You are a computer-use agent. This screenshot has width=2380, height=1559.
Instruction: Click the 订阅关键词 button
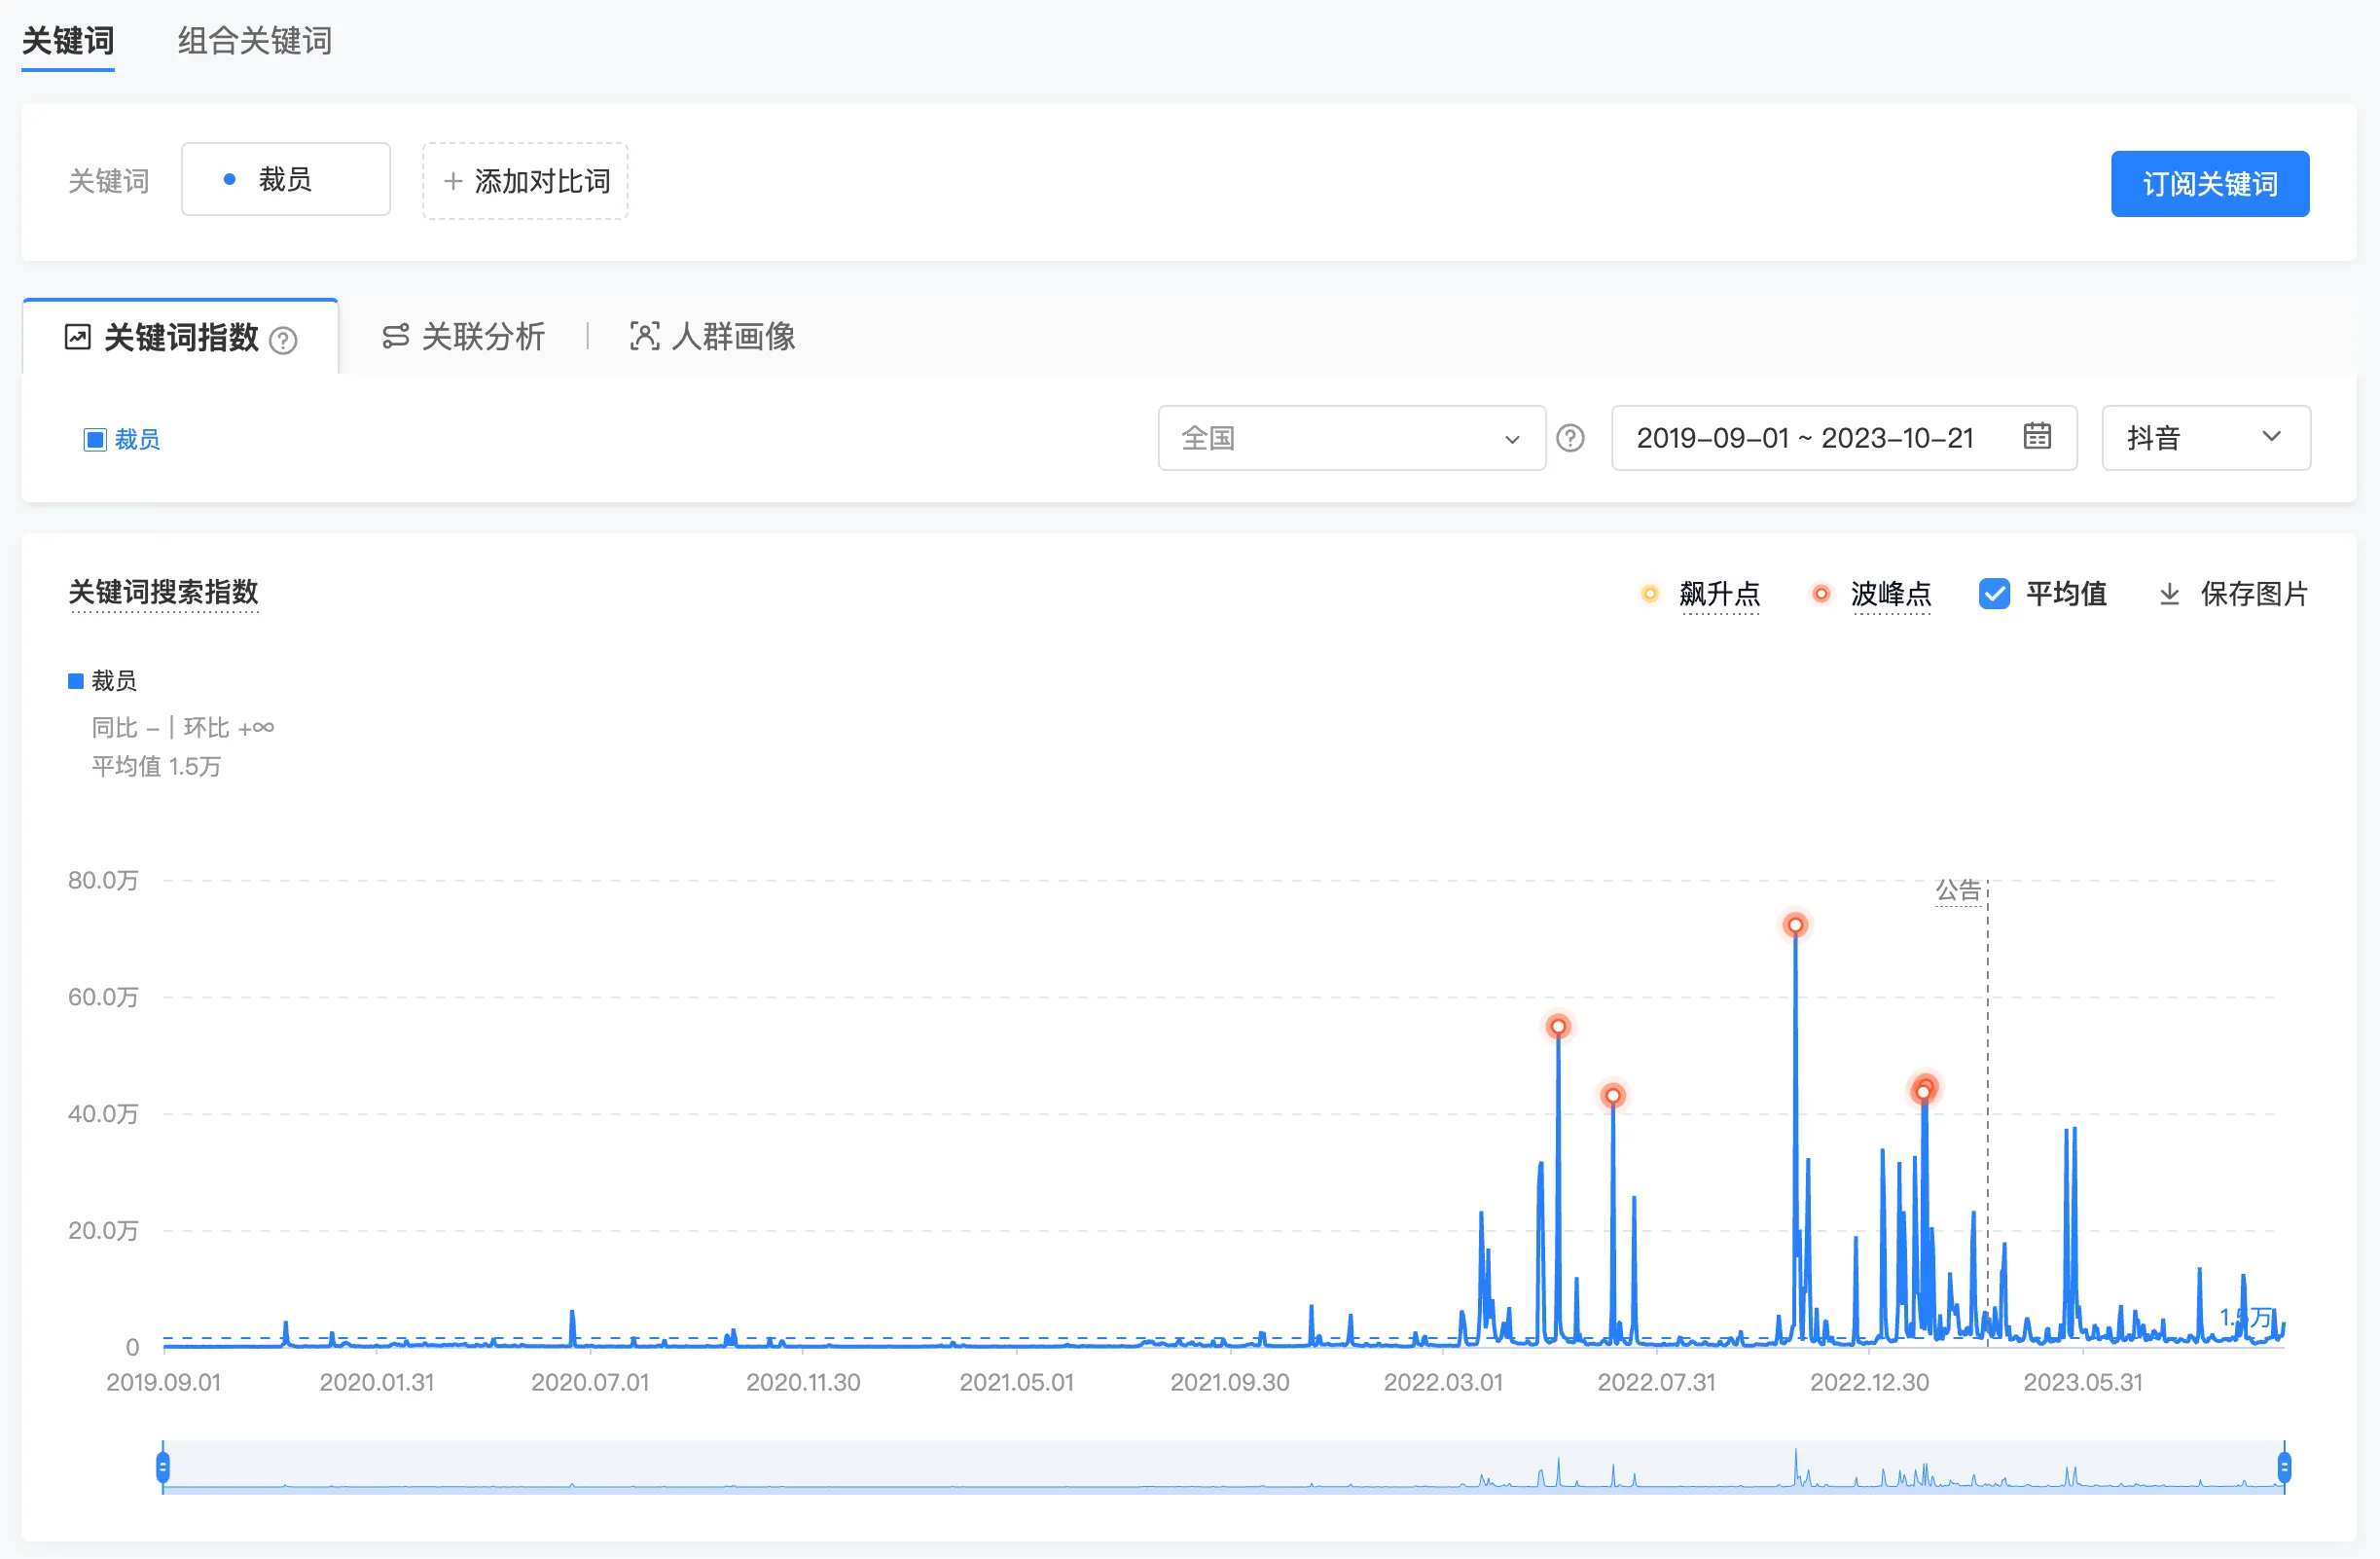[2209, 184]
